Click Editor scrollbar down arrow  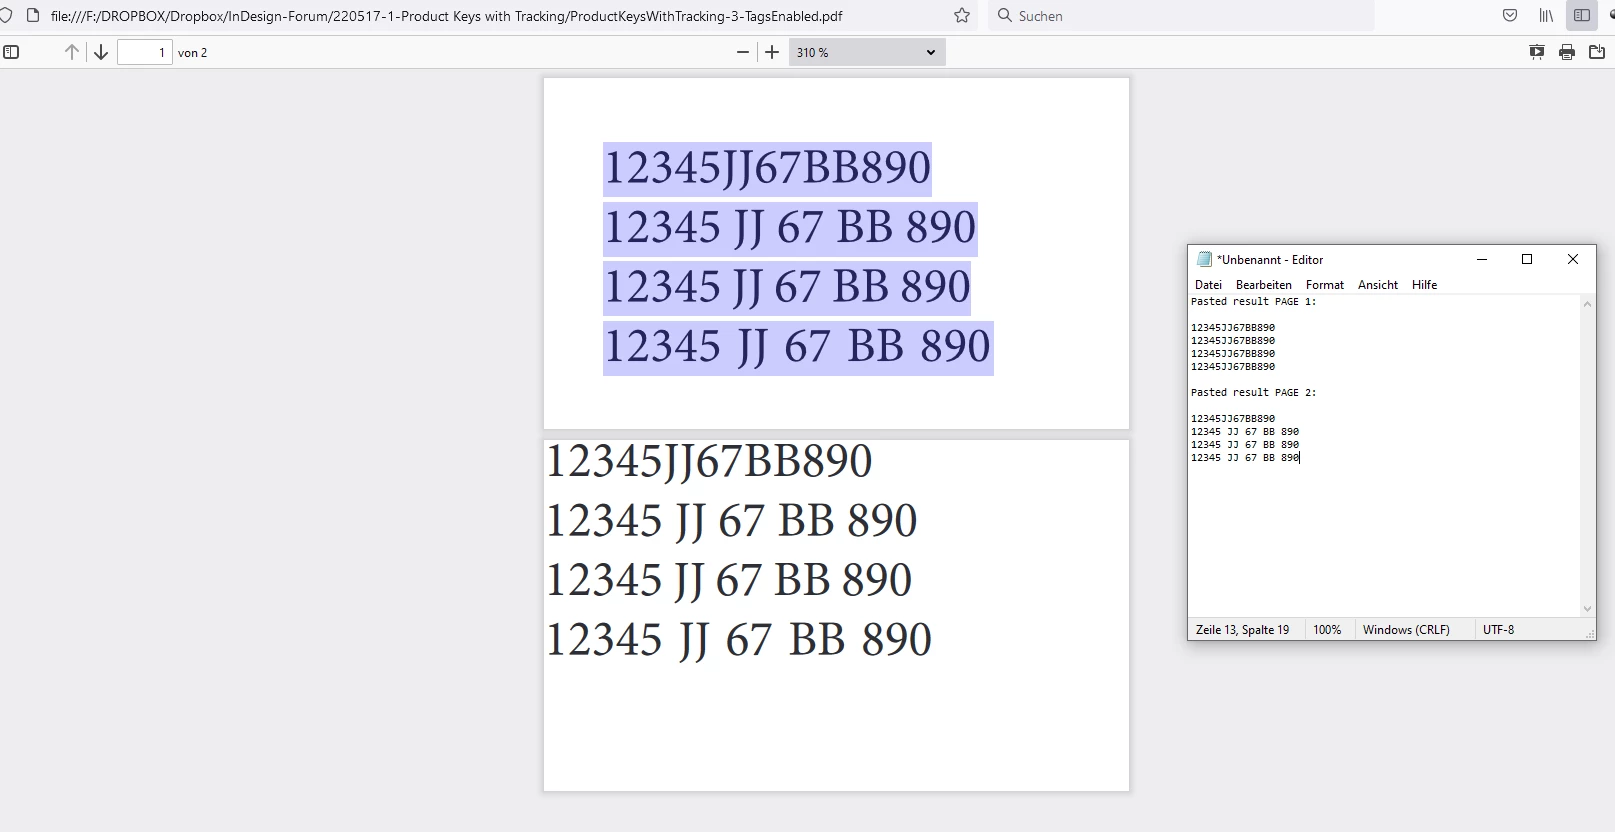(x=1587, y=608)
